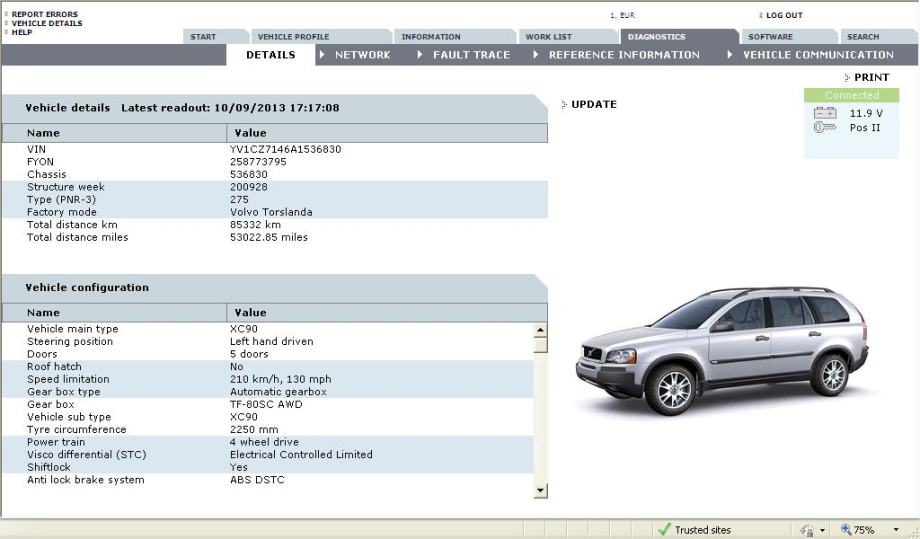Viewport: 920px width, 539px height.
Task: Click the Speed limitation value 210 km/h, 130 mph
Action: [x=280, y=379]
